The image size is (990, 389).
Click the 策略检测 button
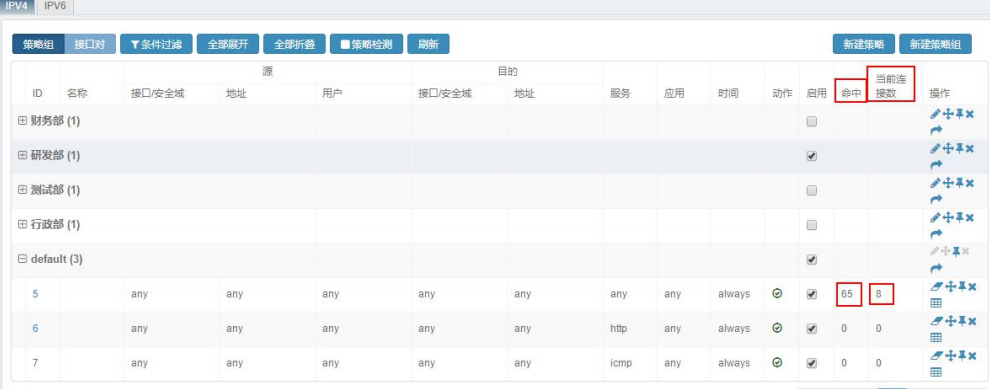pyautogui.click(x=366, y=44)
